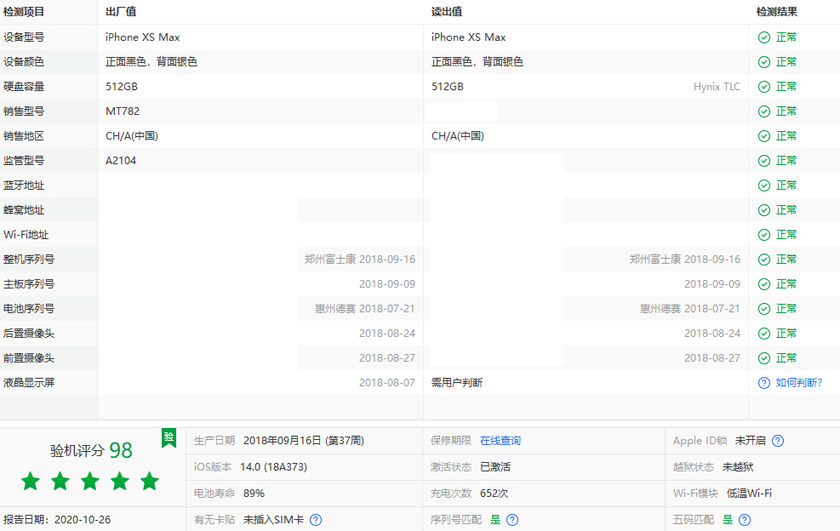Click the green check icon in 蓝牙地址 row
Viewport: 840px width, 531px height.
(x=764, y=185)
